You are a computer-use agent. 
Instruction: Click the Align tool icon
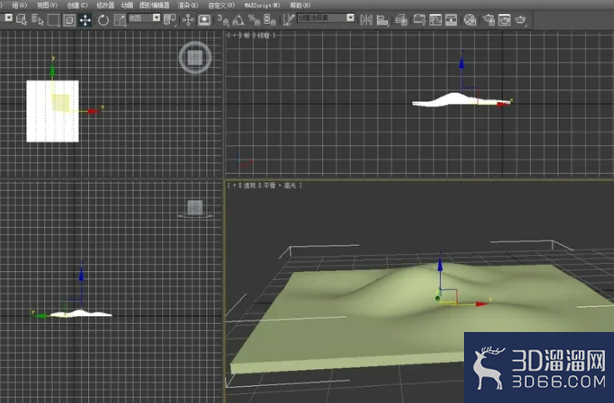[x=383, y=20]
